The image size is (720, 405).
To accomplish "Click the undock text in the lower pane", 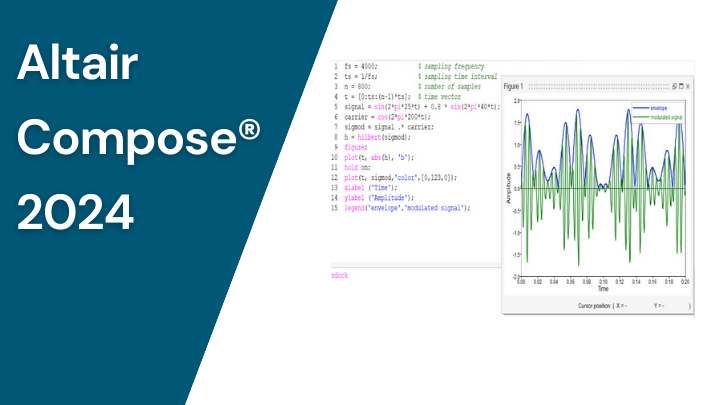I will pos(342,272).
